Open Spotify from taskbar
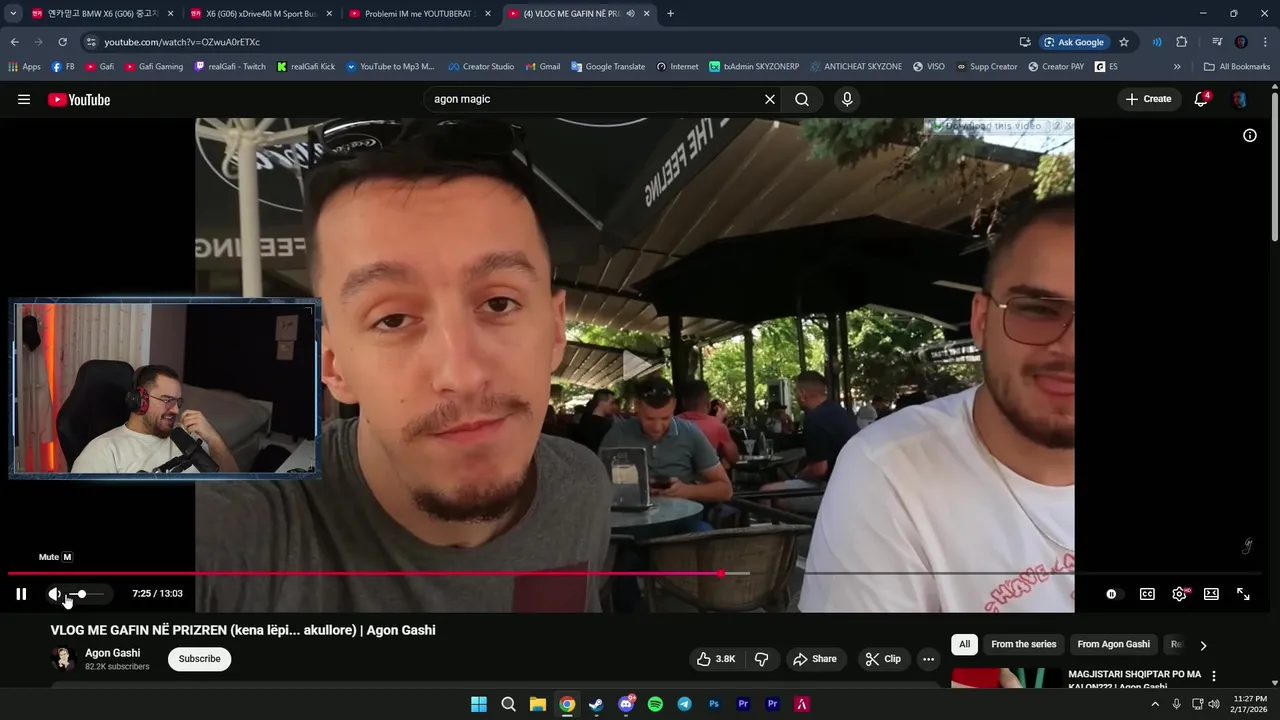The height and width of the screenshot is (720, 1280). click(x=655, y=704)
